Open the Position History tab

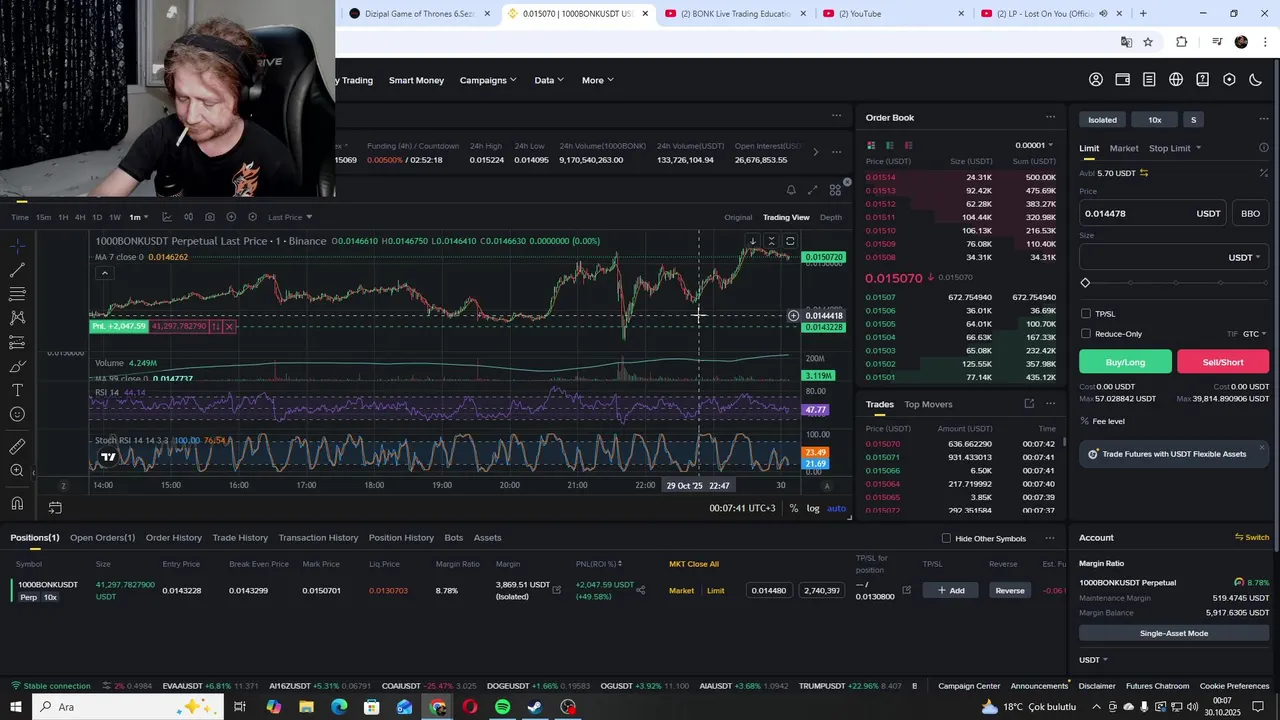401,538
